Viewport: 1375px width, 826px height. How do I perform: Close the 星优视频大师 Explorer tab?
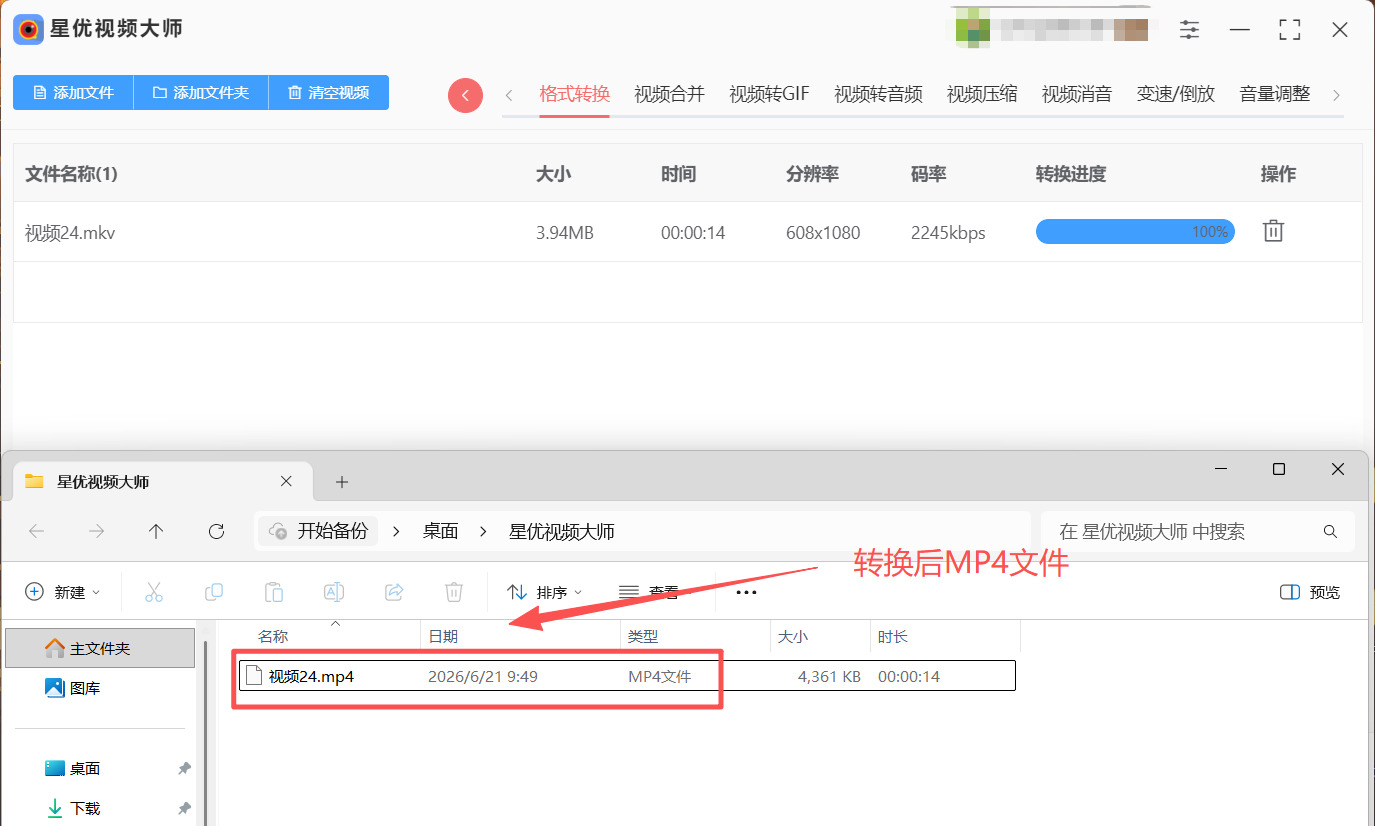286,481
